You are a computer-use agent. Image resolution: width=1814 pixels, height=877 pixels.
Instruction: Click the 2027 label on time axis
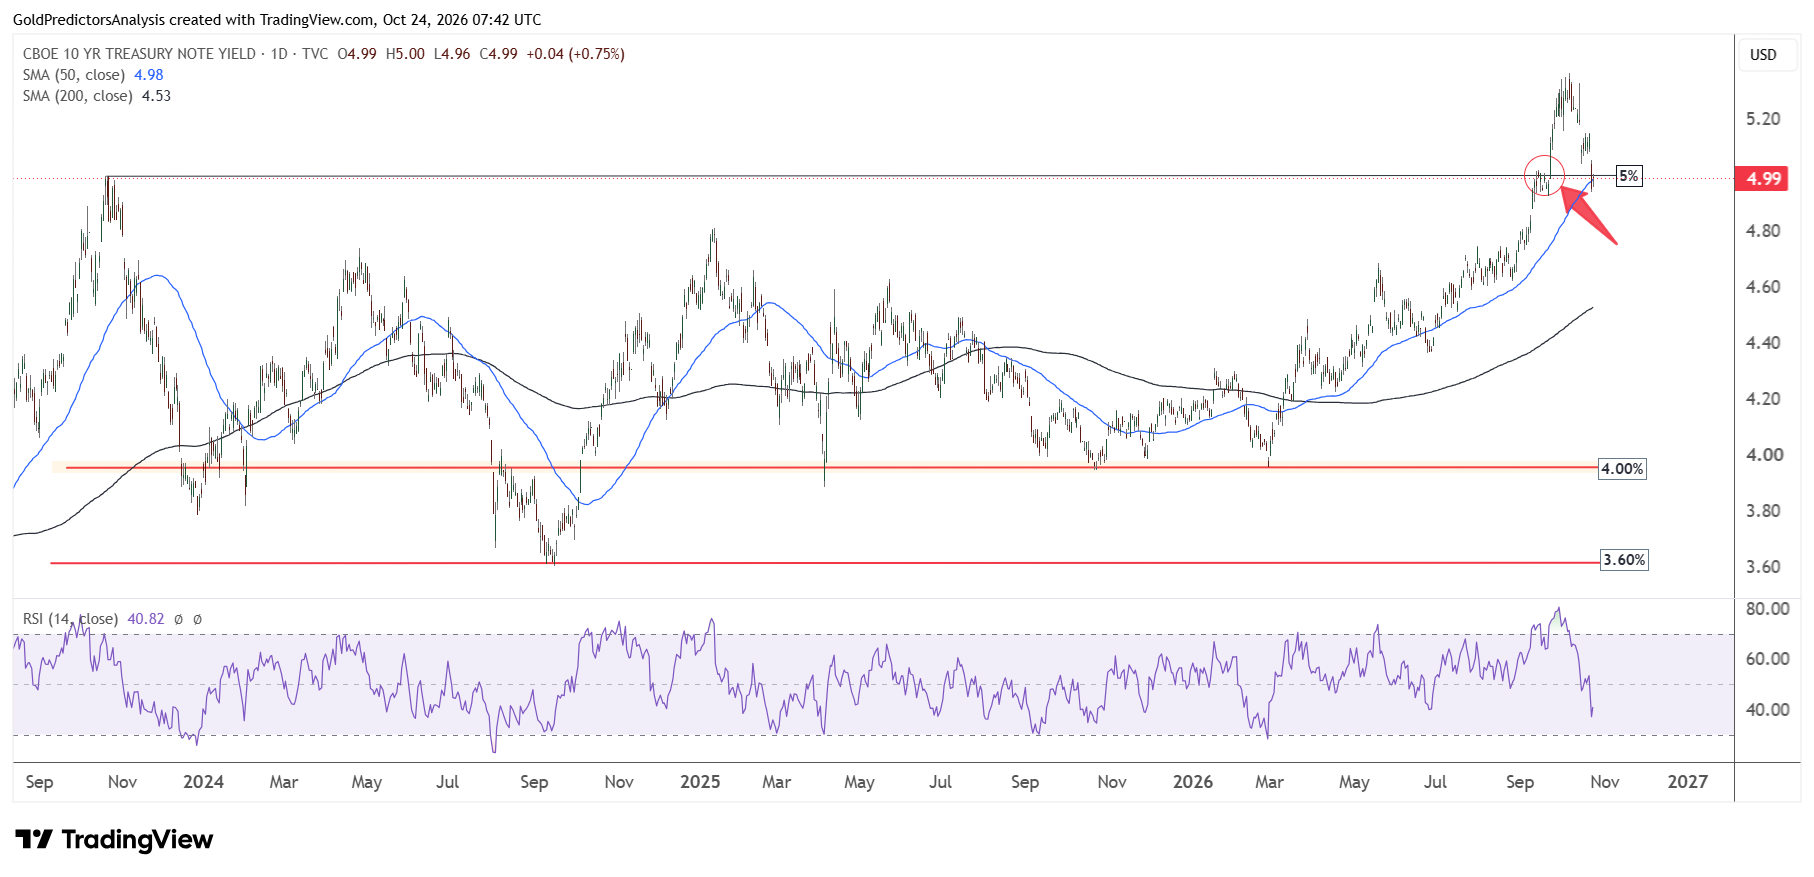coord(1688,782)
